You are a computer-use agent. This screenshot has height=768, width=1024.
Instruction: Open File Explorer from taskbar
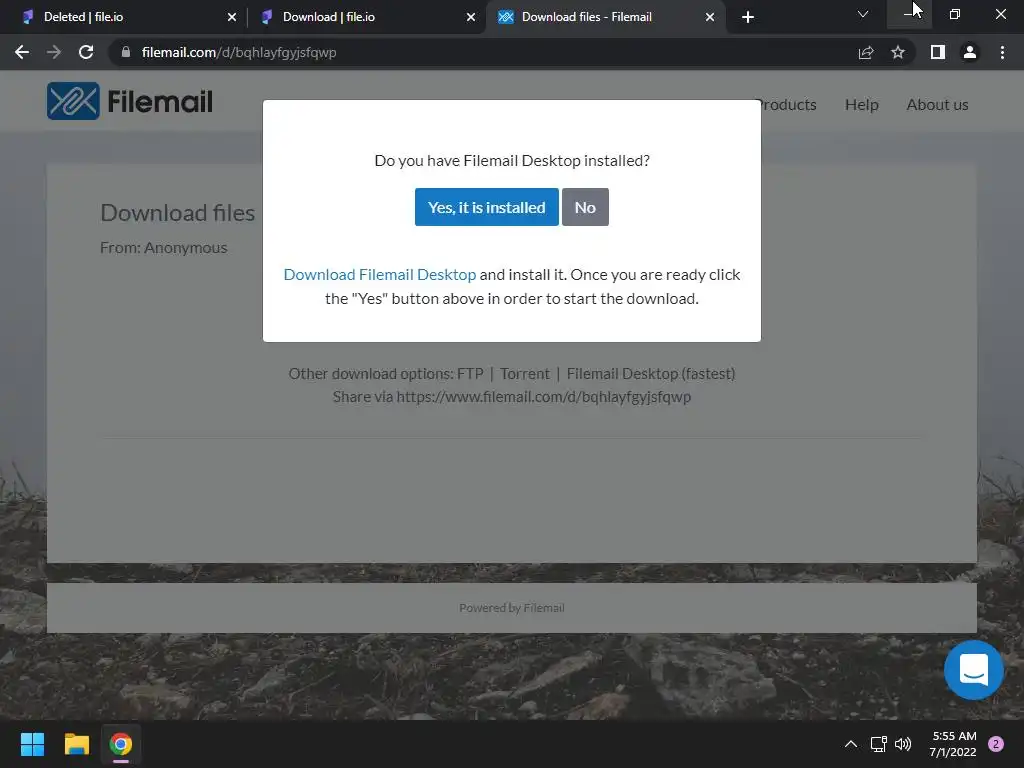76,744
